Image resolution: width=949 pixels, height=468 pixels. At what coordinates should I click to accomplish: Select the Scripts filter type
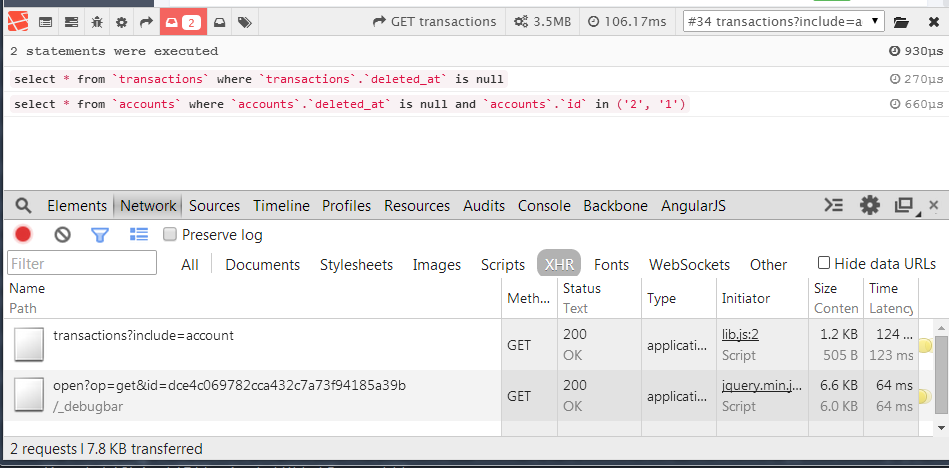point(502,264)
